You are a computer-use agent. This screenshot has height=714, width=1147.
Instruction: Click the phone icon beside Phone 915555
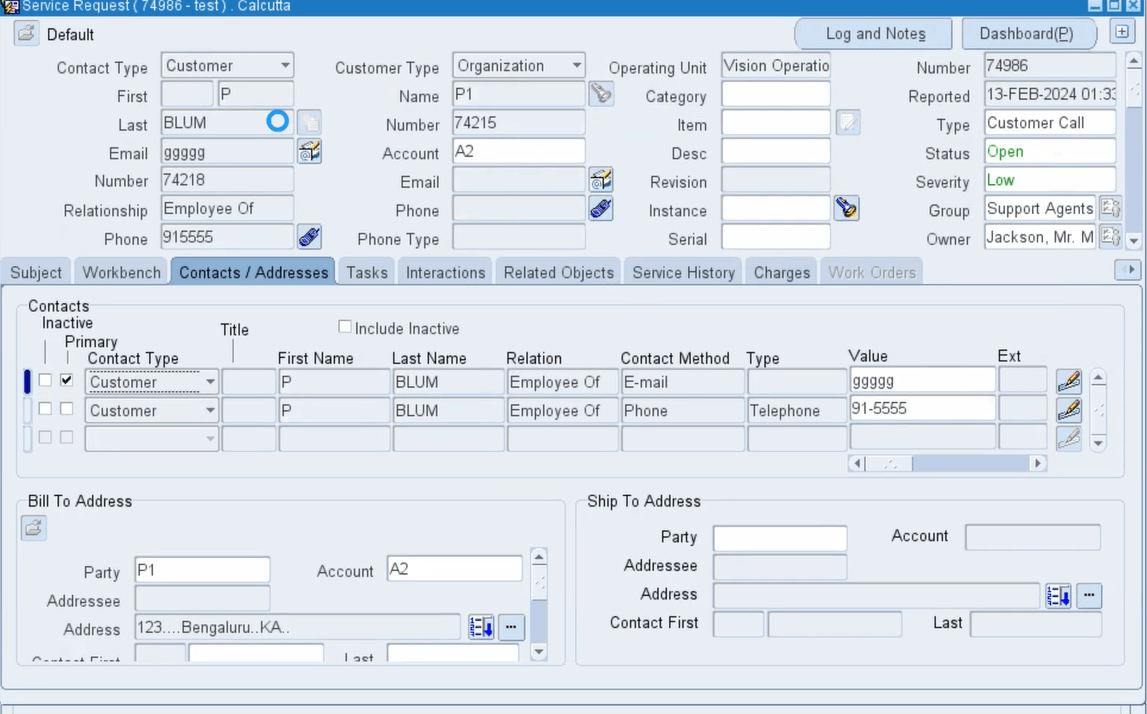pyautogui.click(x=309, y=237)
